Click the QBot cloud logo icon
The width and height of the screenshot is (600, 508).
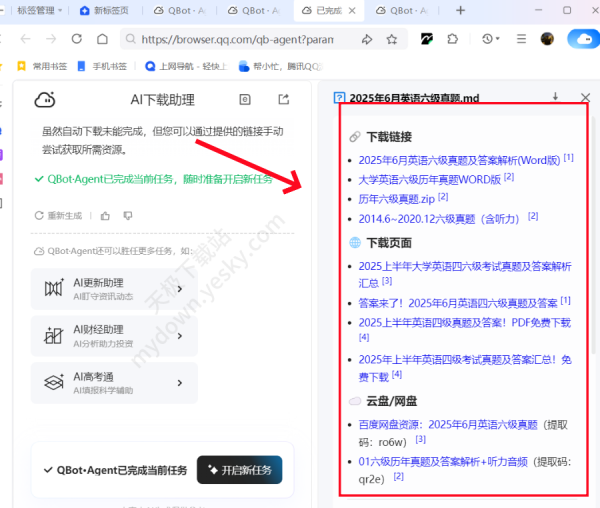pos(45,99)
